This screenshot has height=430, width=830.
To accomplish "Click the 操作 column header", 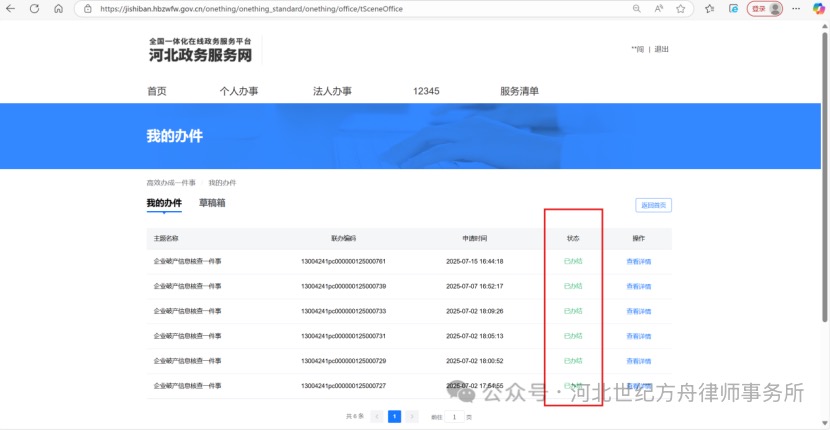I will pos(638,238).
